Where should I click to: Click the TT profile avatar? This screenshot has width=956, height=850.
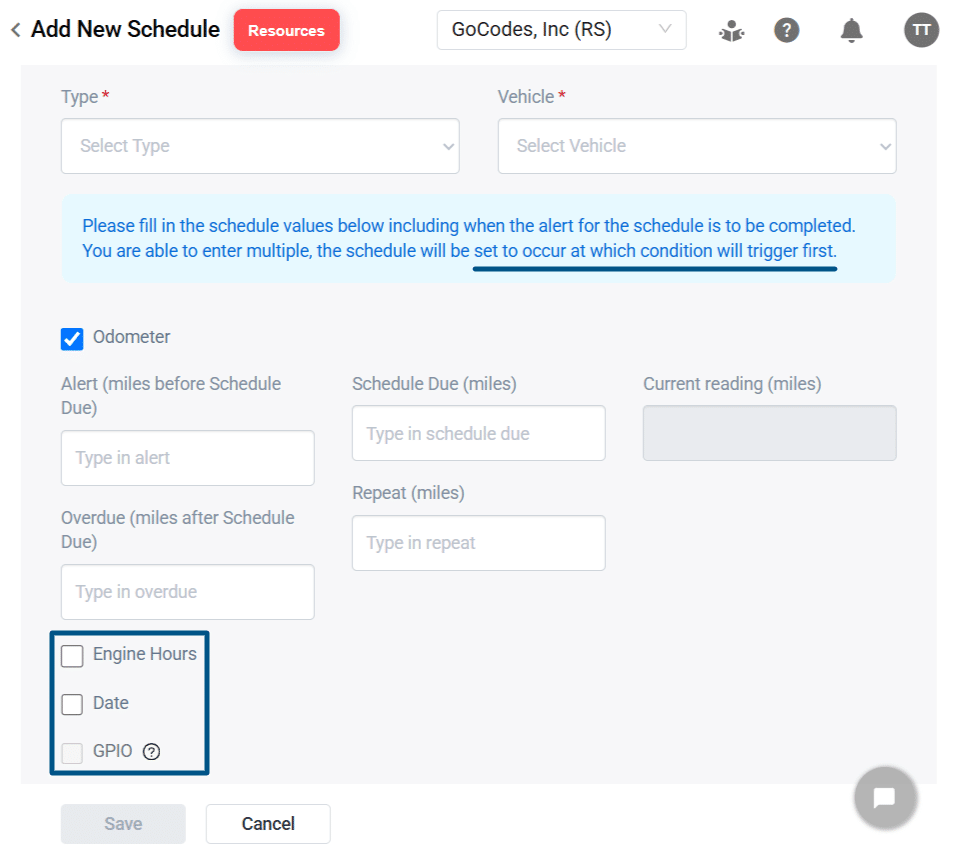[x=921, y=29]
